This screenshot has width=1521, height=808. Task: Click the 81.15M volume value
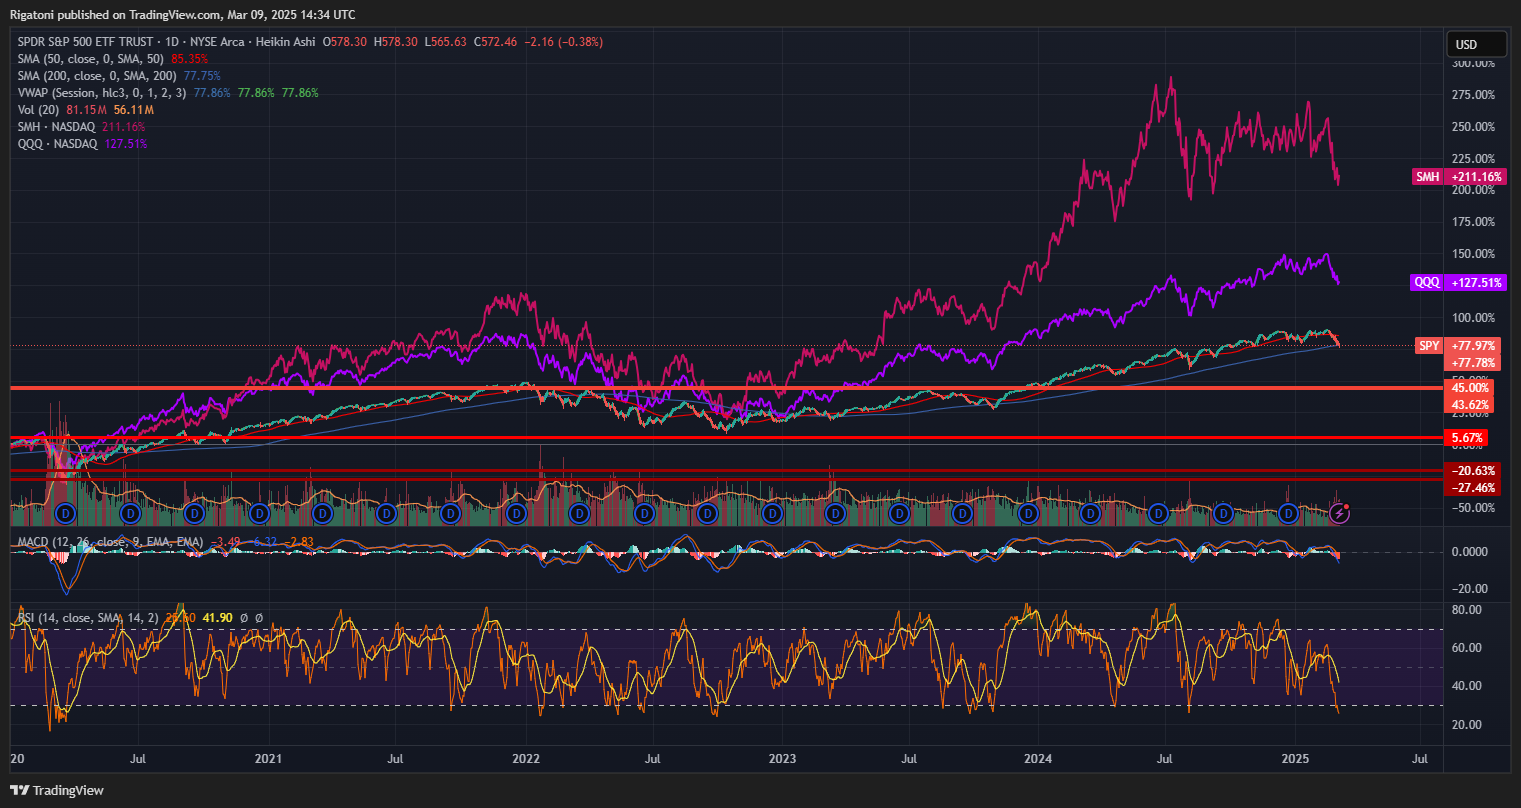click(87, 110)
